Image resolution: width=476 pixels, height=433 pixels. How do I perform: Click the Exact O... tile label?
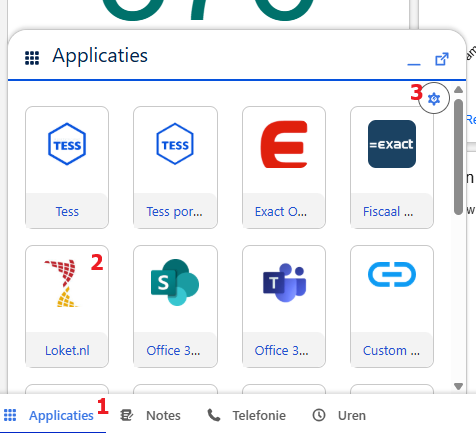click(x=281, y=211)
